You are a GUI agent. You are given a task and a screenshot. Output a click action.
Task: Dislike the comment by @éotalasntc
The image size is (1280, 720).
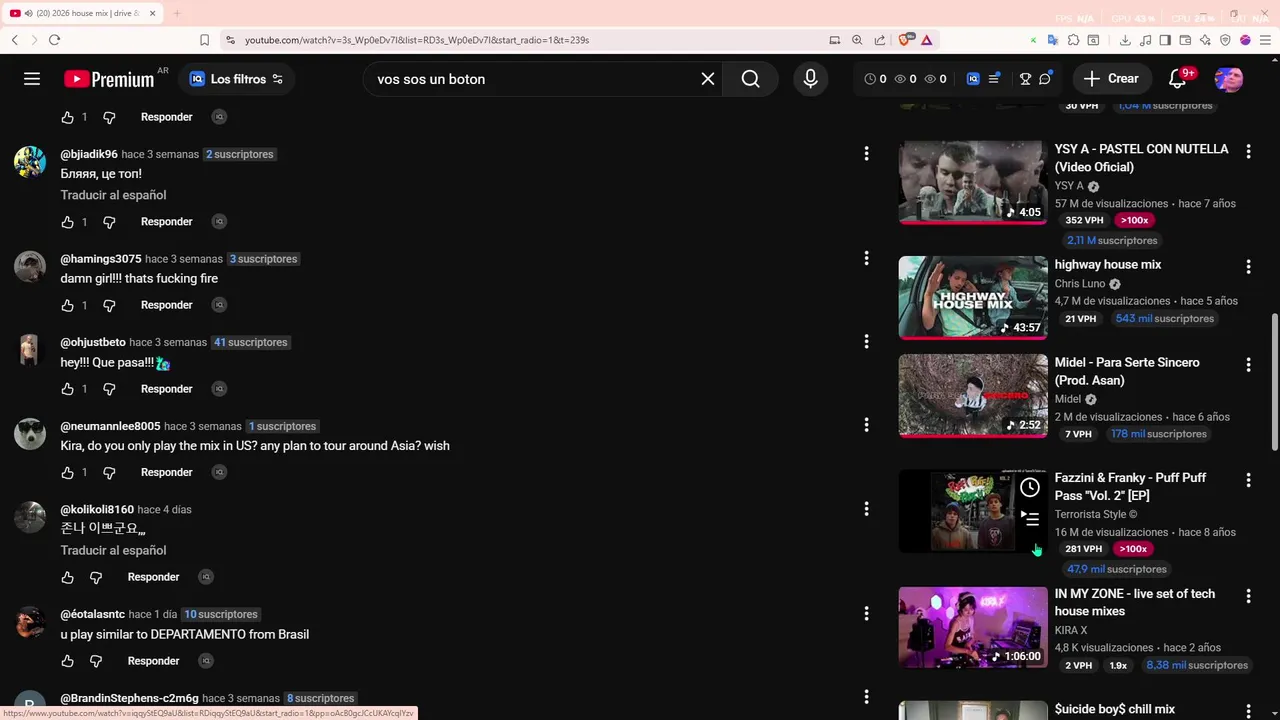(96, 661)
